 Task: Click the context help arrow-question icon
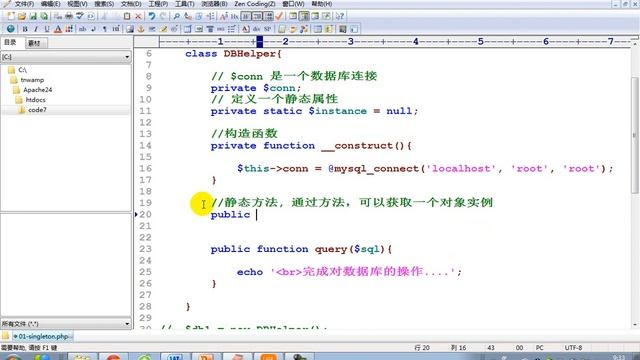pyautogui.click(x=340, y=16)
